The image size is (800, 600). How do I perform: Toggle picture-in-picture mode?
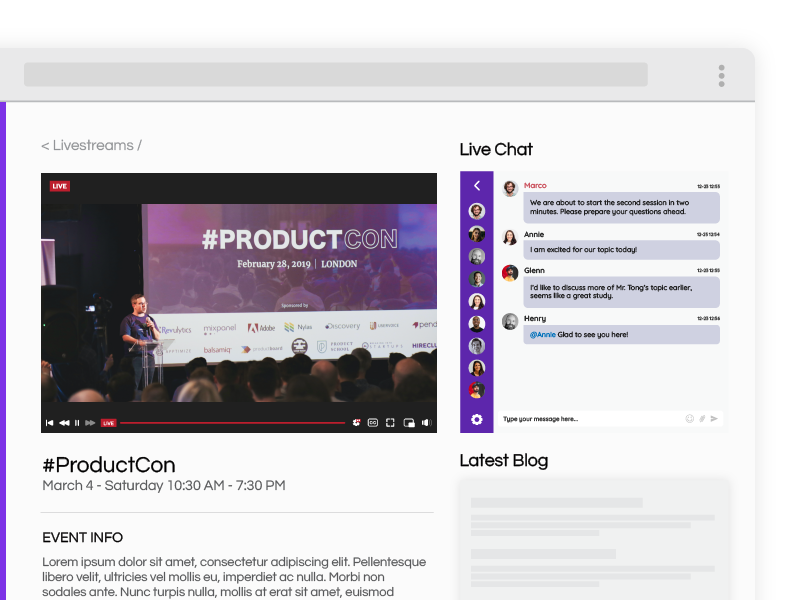click(x=409, y=423)
